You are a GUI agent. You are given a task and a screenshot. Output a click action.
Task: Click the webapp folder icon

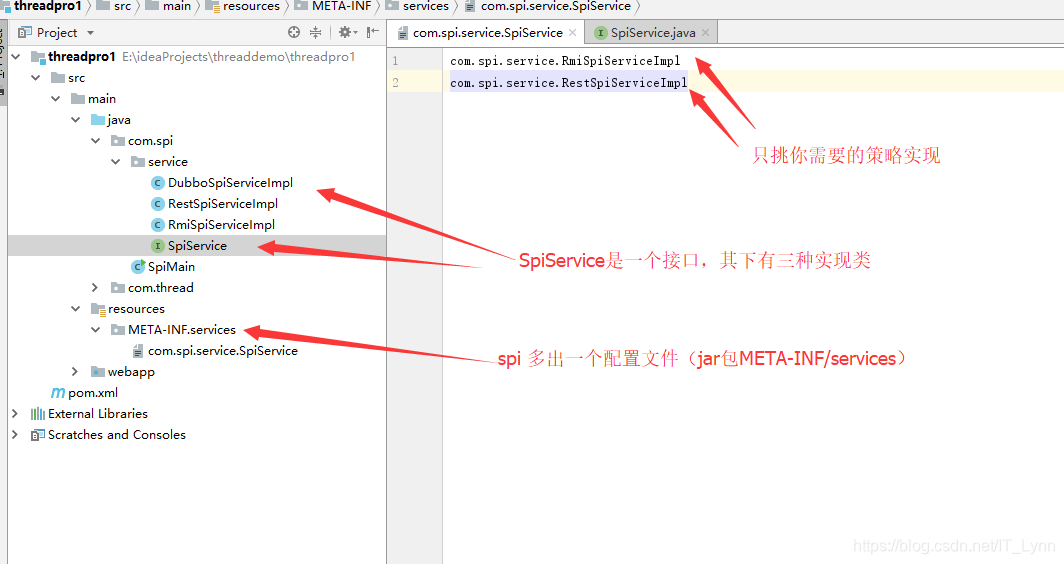point(98,372)
